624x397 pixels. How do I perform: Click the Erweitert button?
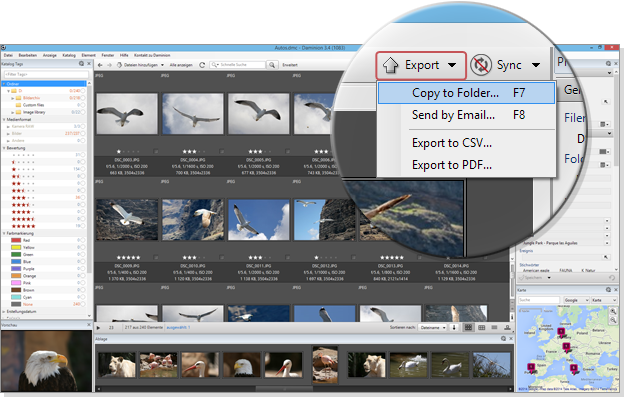[x=290, y=65]
